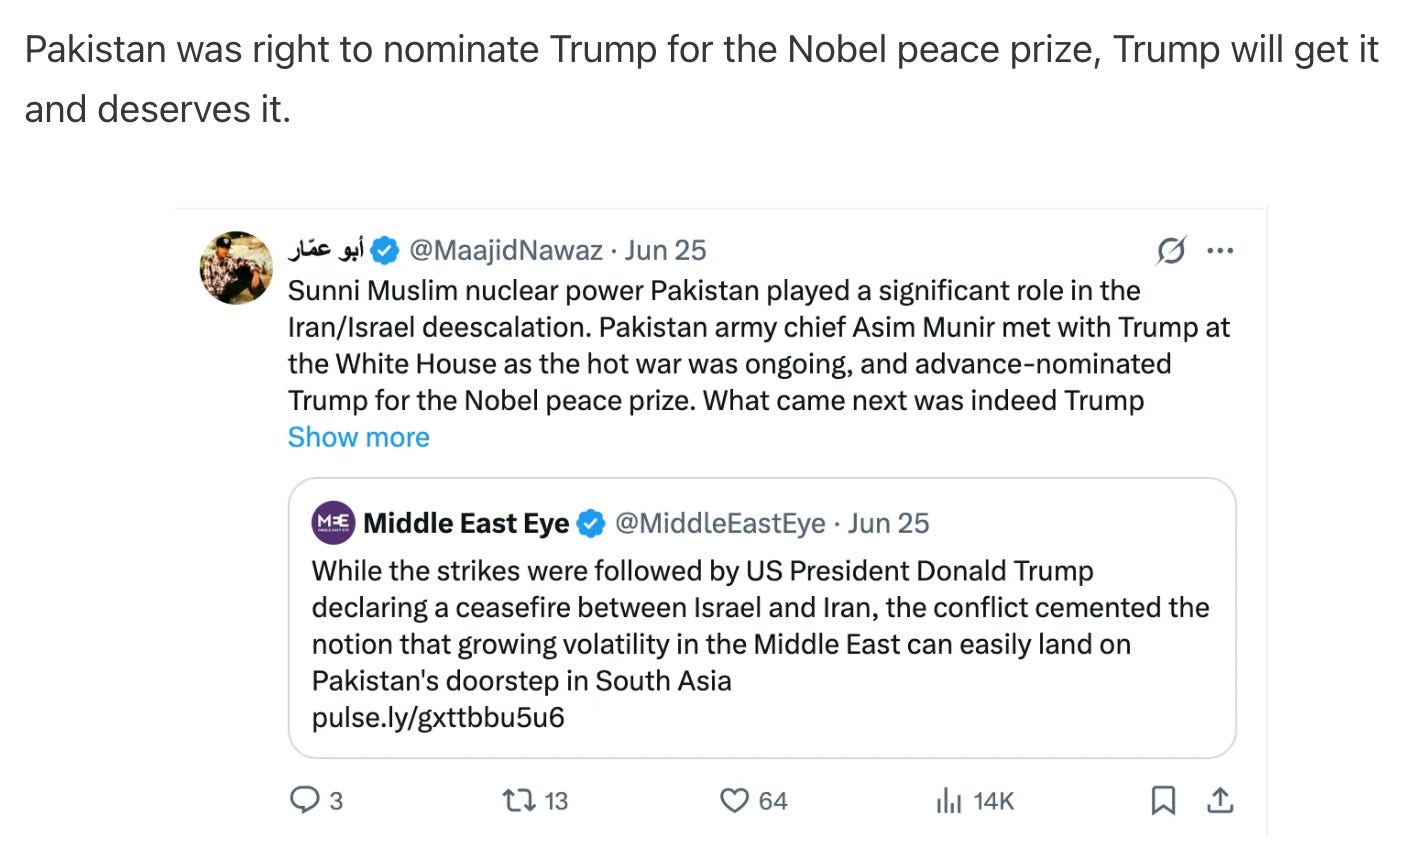Click Jun 25 date on quoted tweet
Image resolution: width=1428 pixels, height=858 pixels.
(x=888, y=523)
